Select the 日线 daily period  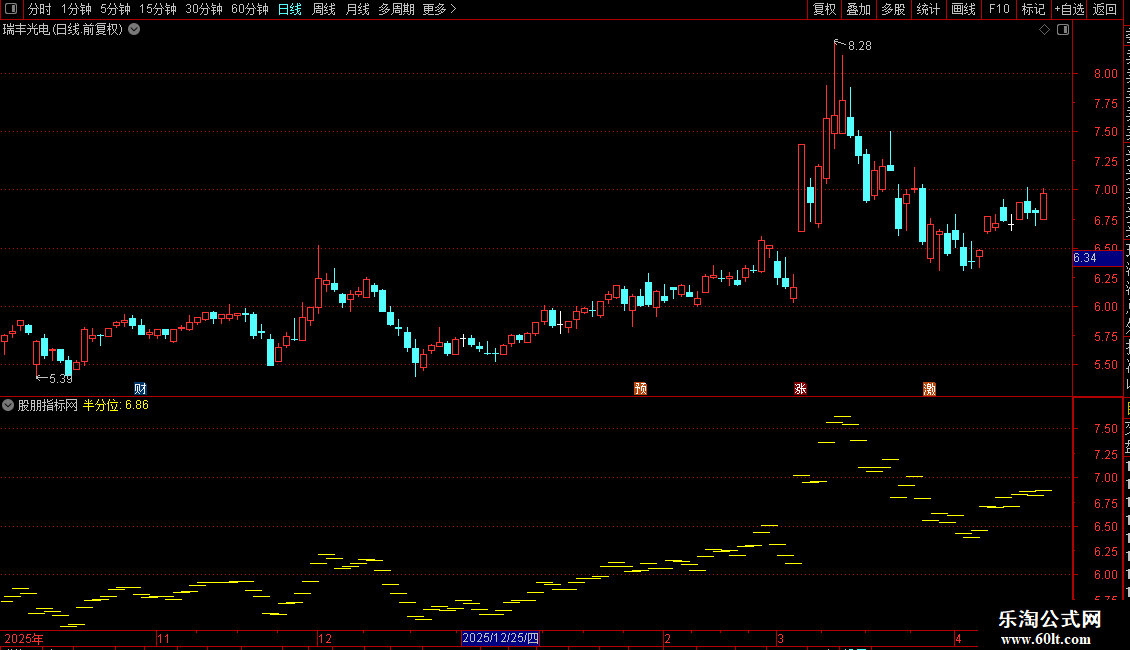(290, 9)
